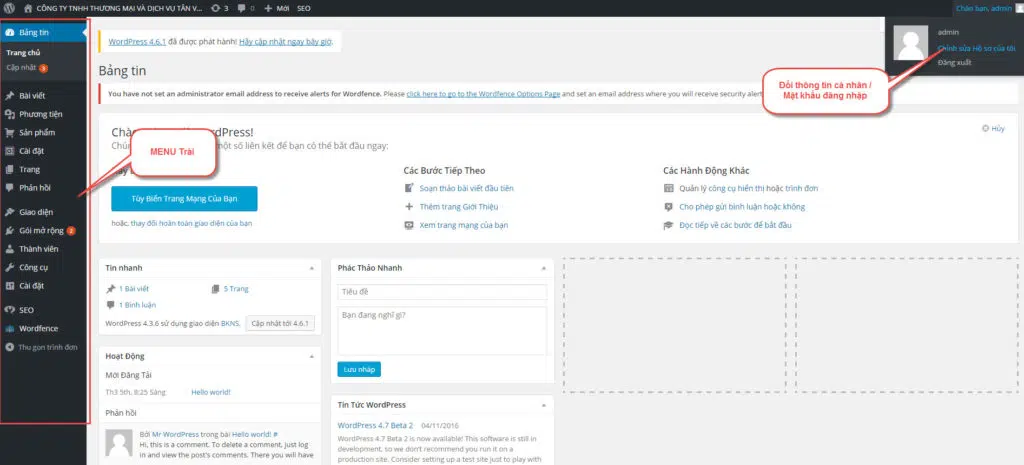Open Quản lý công cụ hiển thị hoặc trình đơn
This screenshot has height=465, width=1024.
click(x=748, y=188)
